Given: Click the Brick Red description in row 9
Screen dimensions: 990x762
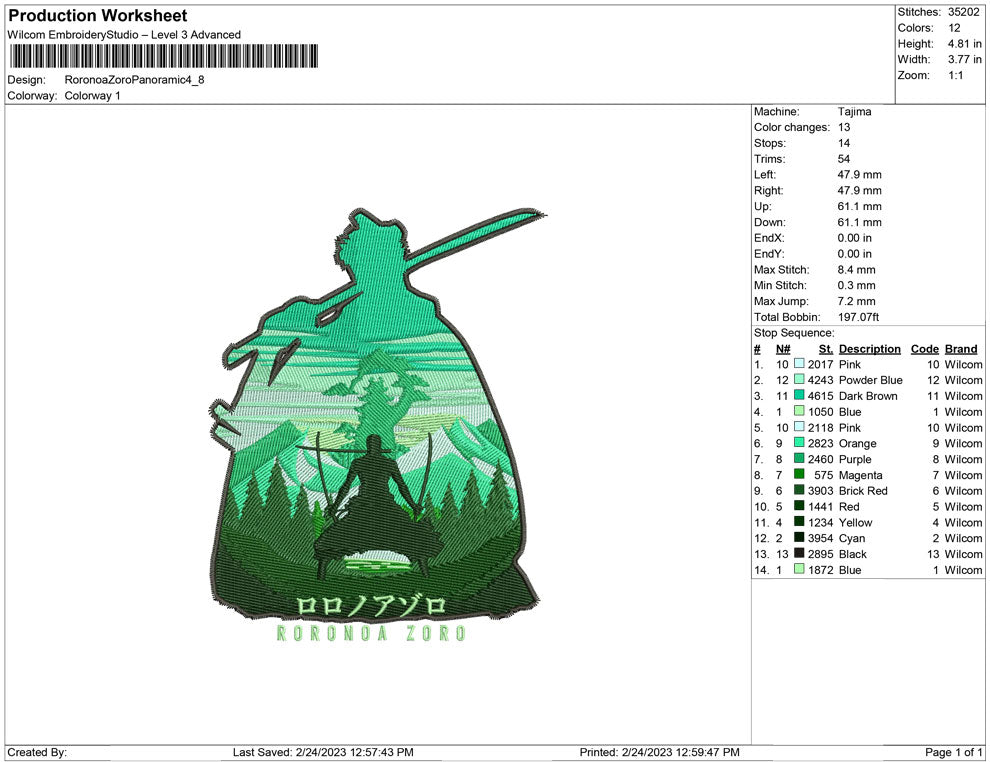Looking at the screenshot, I should (x=863, y=490).
